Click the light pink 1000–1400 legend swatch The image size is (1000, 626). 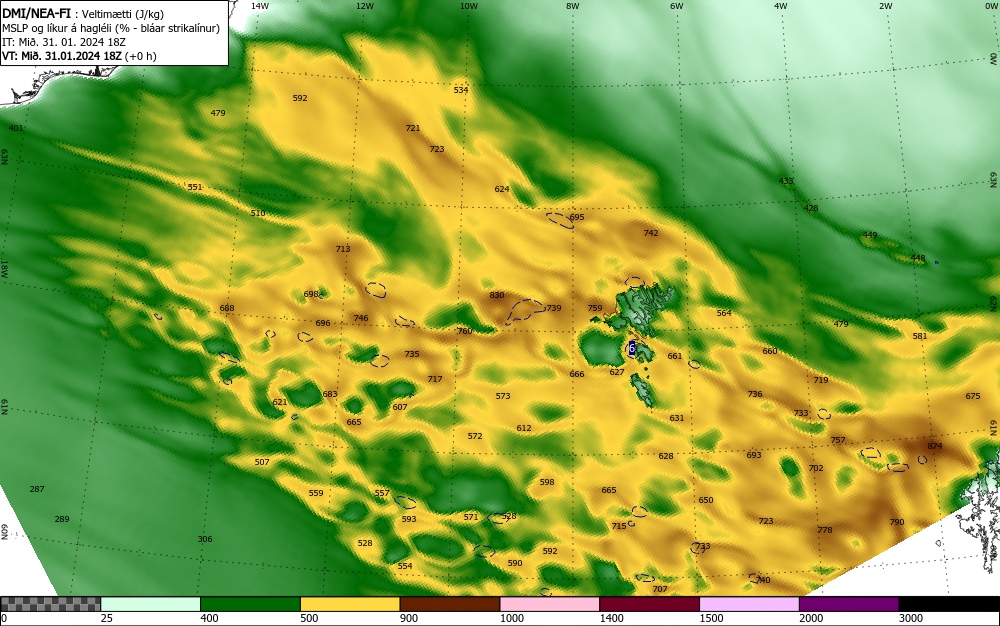click(550, 604)
